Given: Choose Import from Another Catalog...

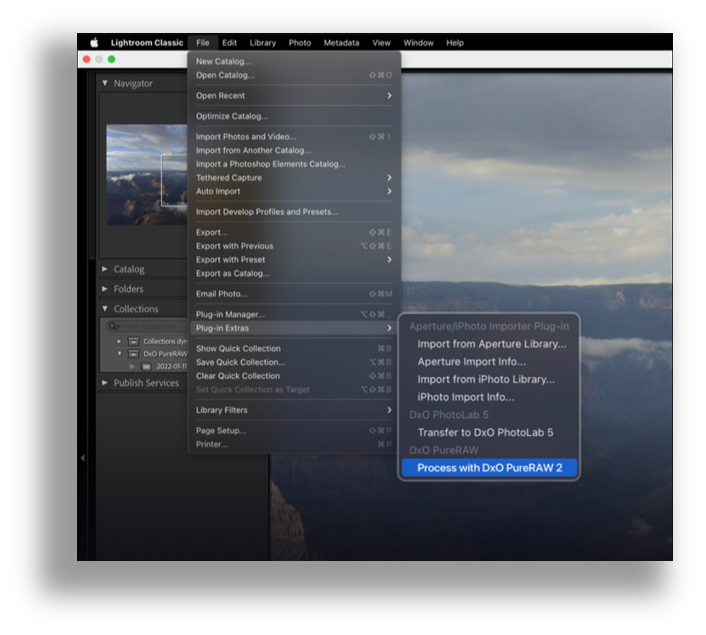Looking at the screenshot, I should (x=294, y=150).
